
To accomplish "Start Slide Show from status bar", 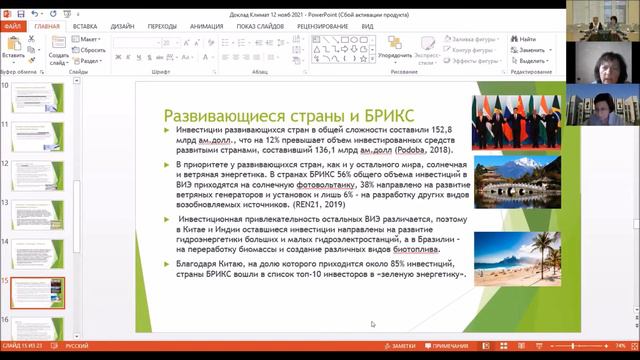I will click(539, 346).
